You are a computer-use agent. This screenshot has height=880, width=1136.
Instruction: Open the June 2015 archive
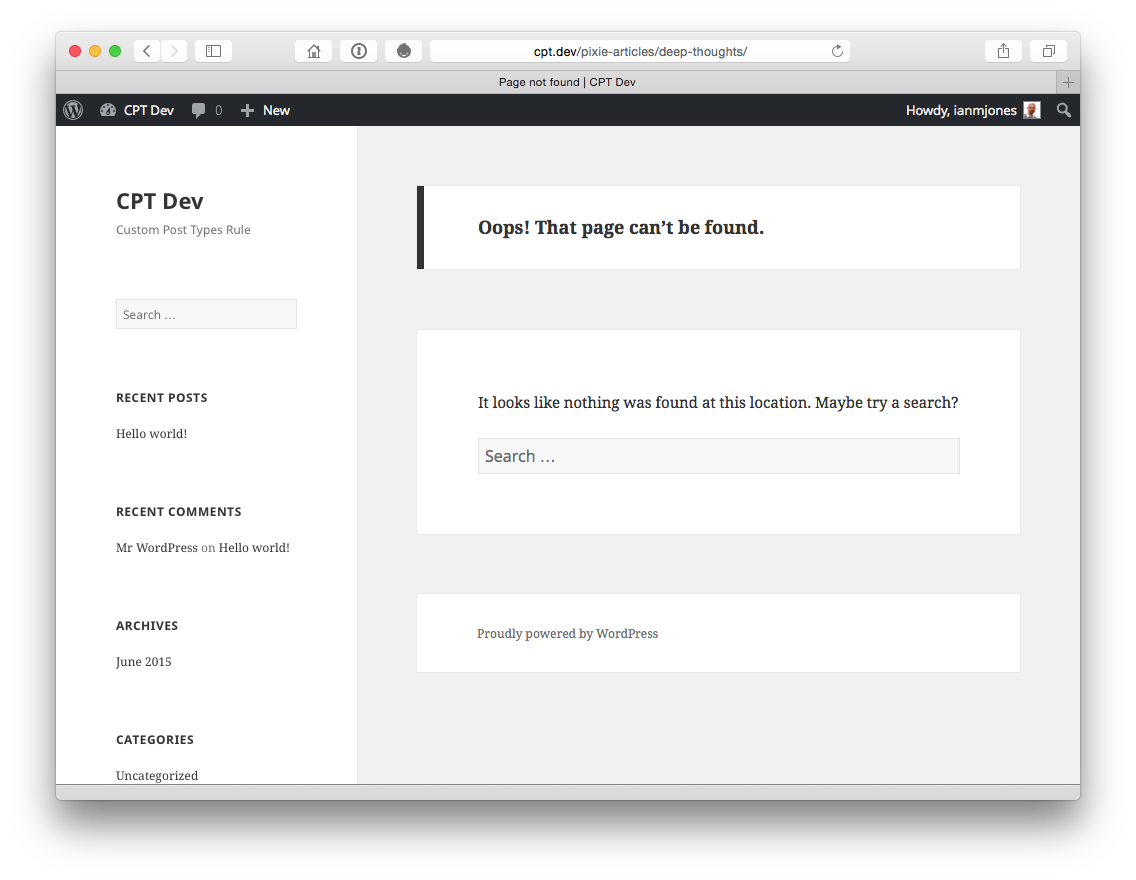tap(143, 662)
